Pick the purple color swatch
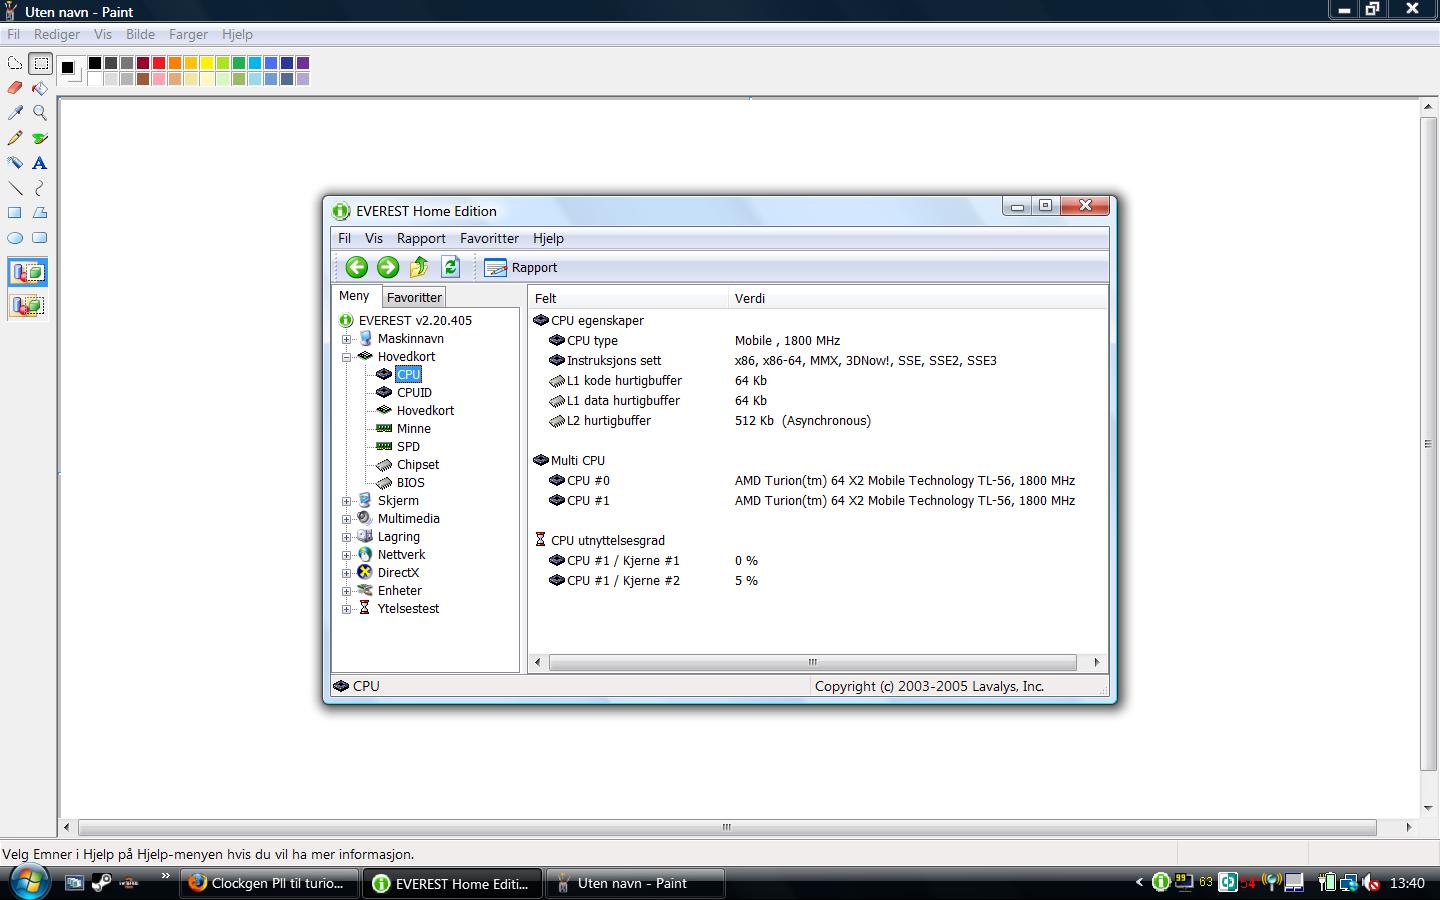 303,63
